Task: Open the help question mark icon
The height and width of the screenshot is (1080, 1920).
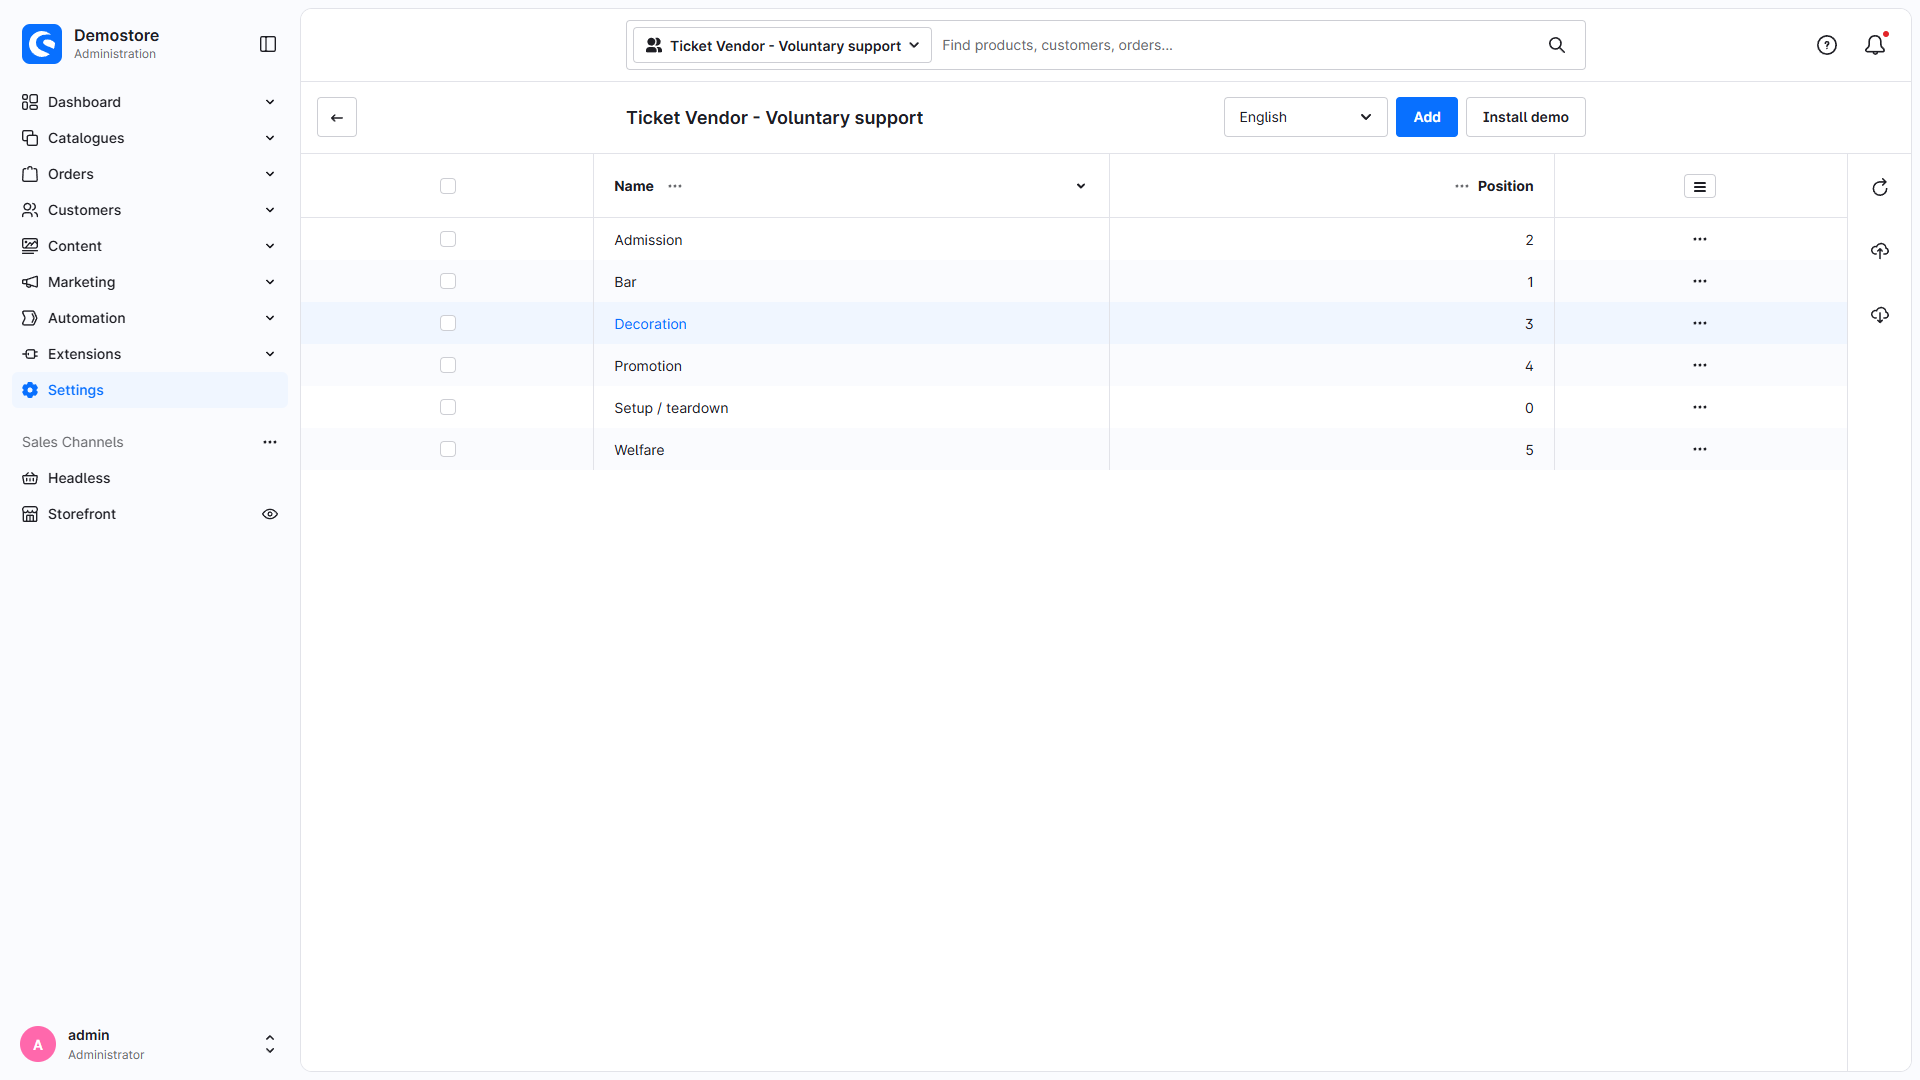Action: 1827,45
